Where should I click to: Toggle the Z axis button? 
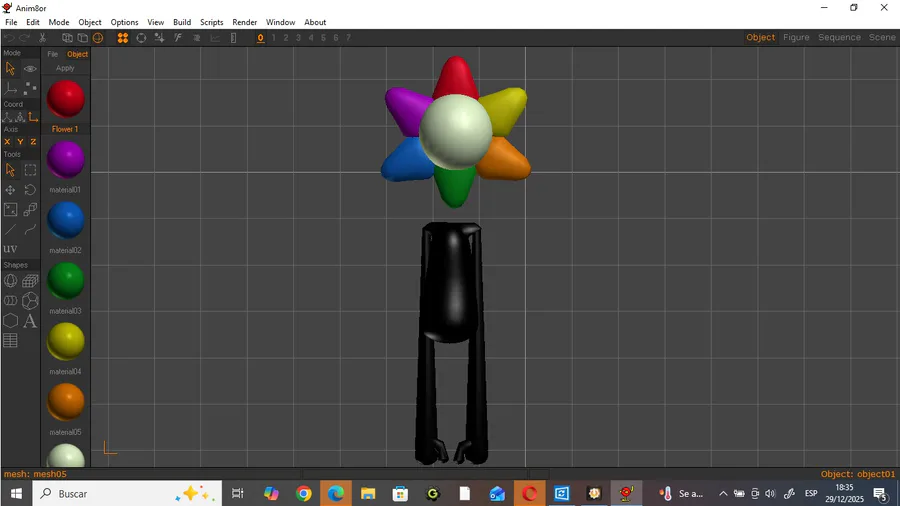coord(33,142)
